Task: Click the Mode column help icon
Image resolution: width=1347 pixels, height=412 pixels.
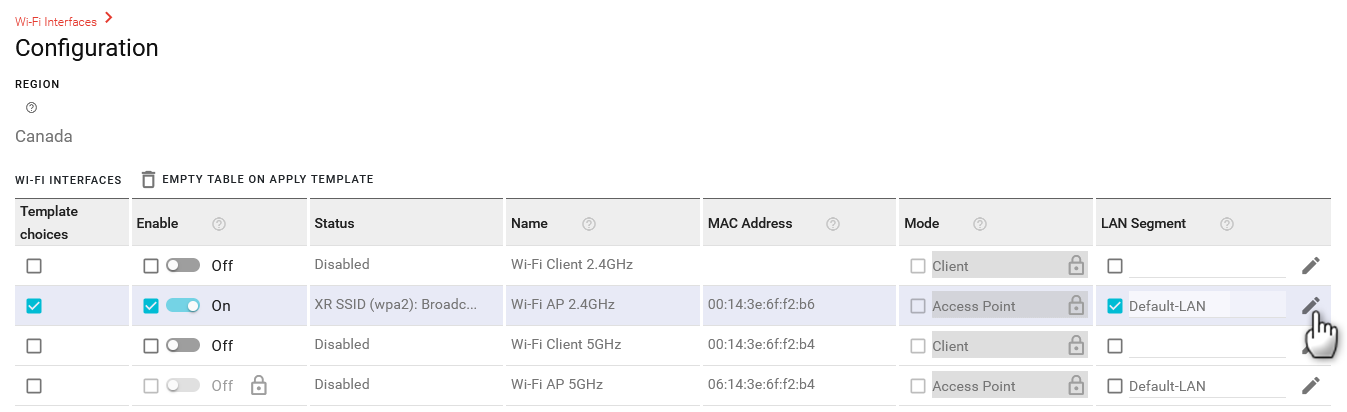Action: click(980, 224)
